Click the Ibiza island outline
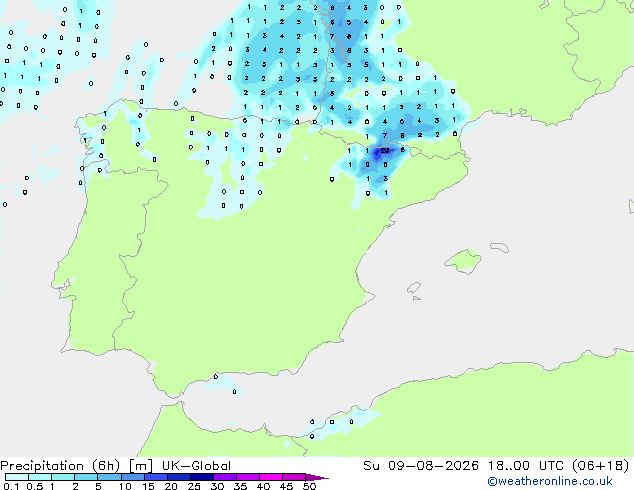 coord(414,288)
